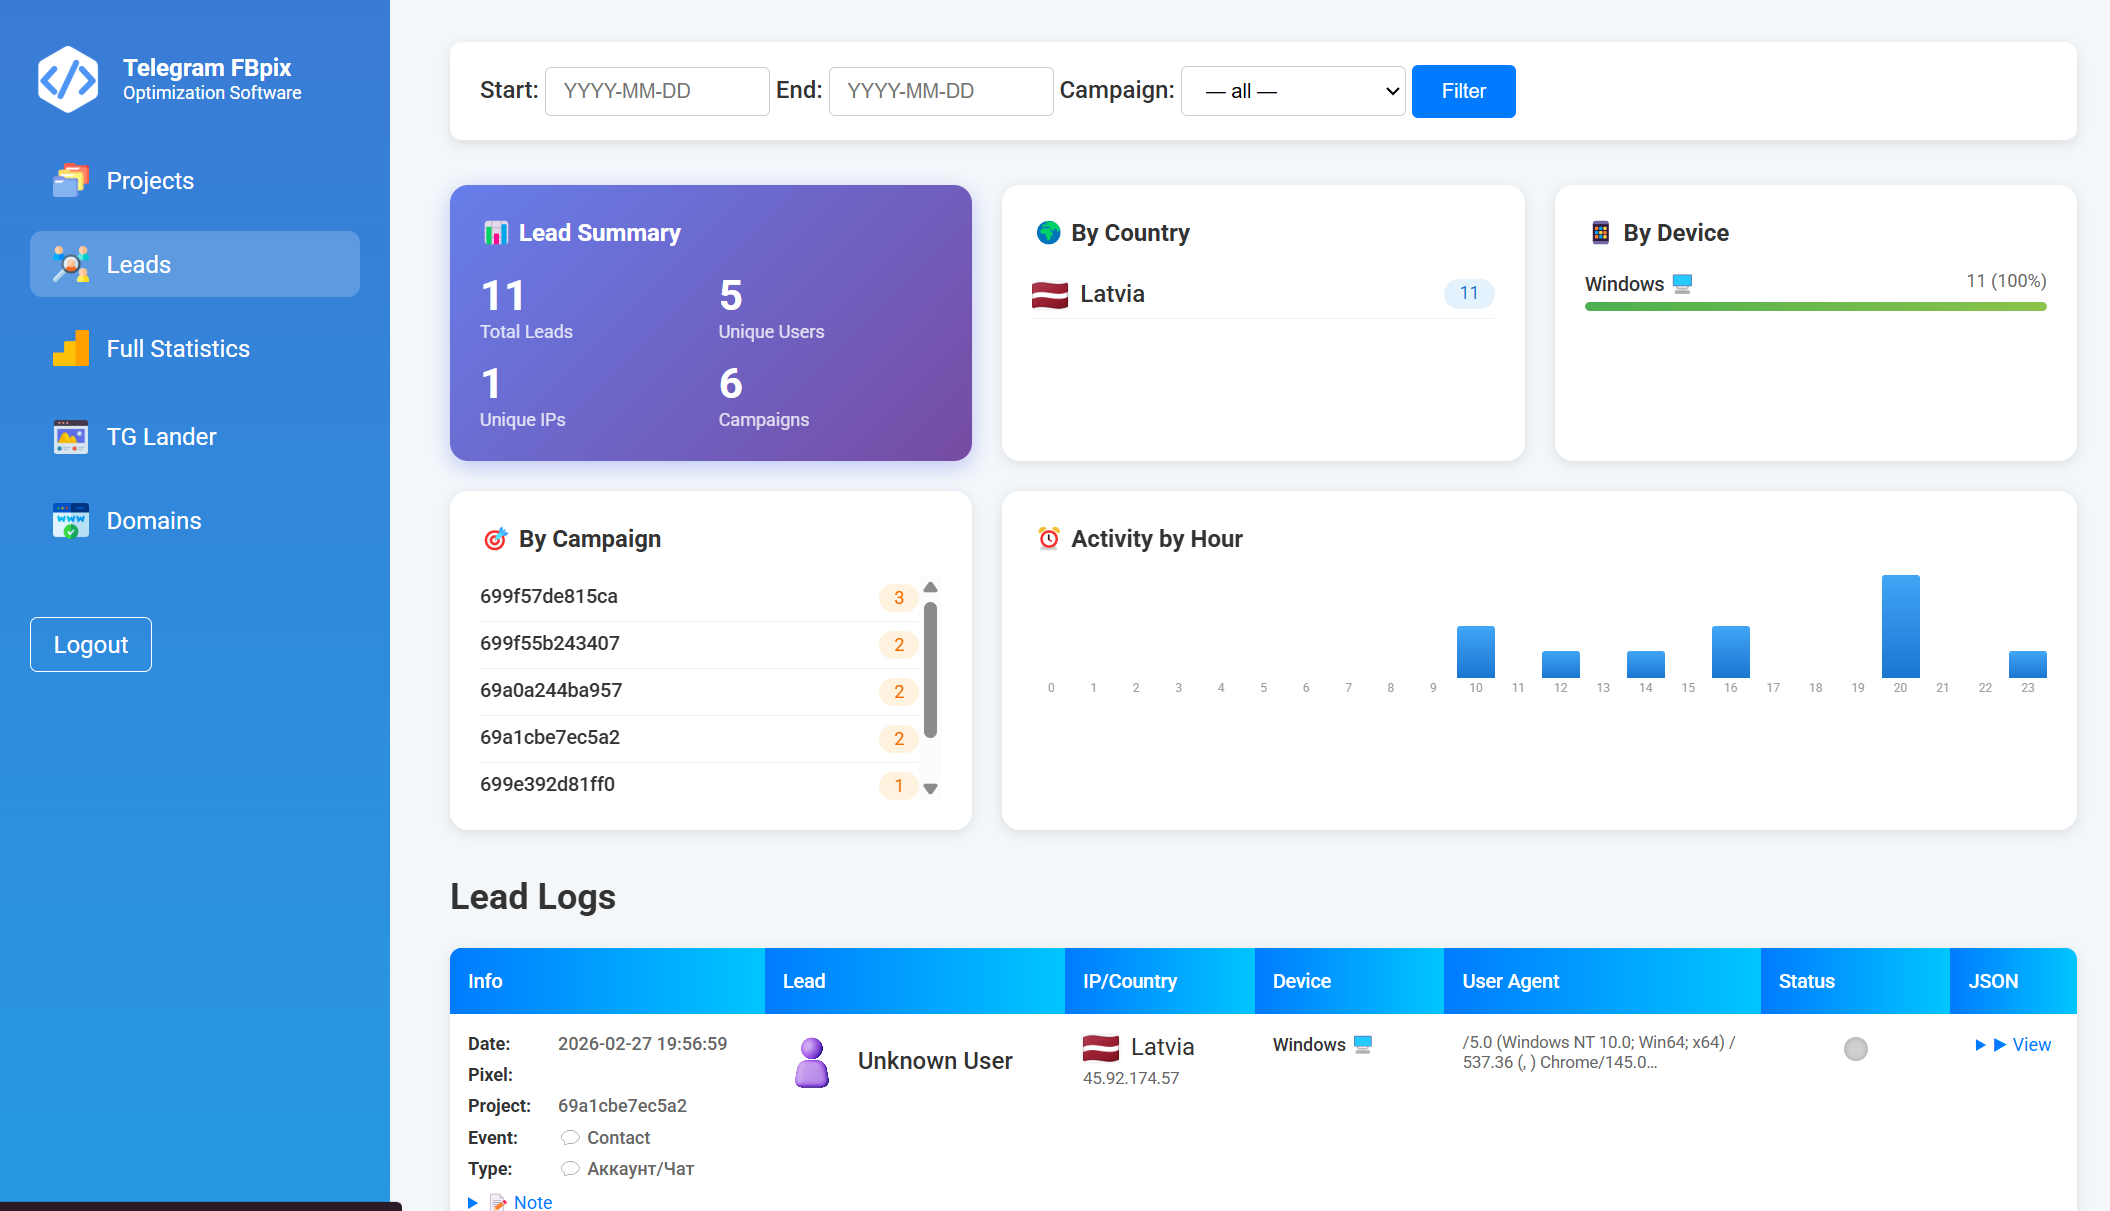The image size is (2110, 1211).
Task: Click the TG Lander sidebar icon
Action: 70,437
